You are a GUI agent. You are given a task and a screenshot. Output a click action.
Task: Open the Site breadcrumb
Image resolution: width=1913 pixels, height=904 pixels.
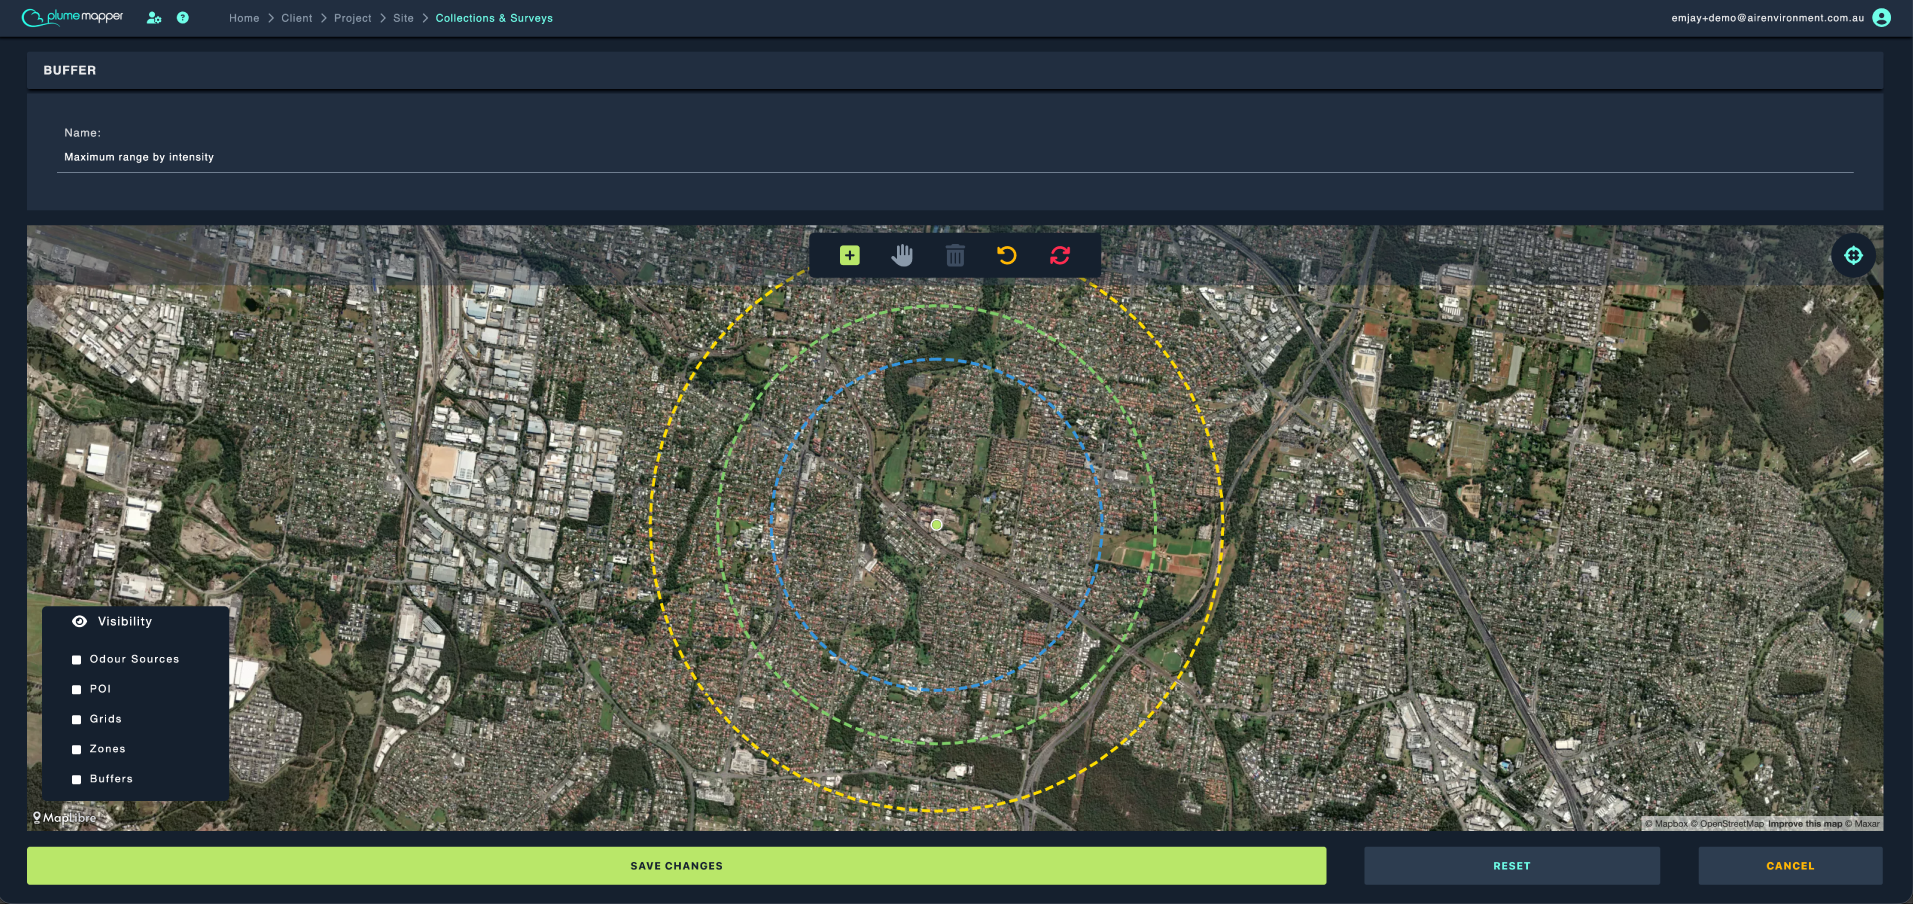[404, 18]
